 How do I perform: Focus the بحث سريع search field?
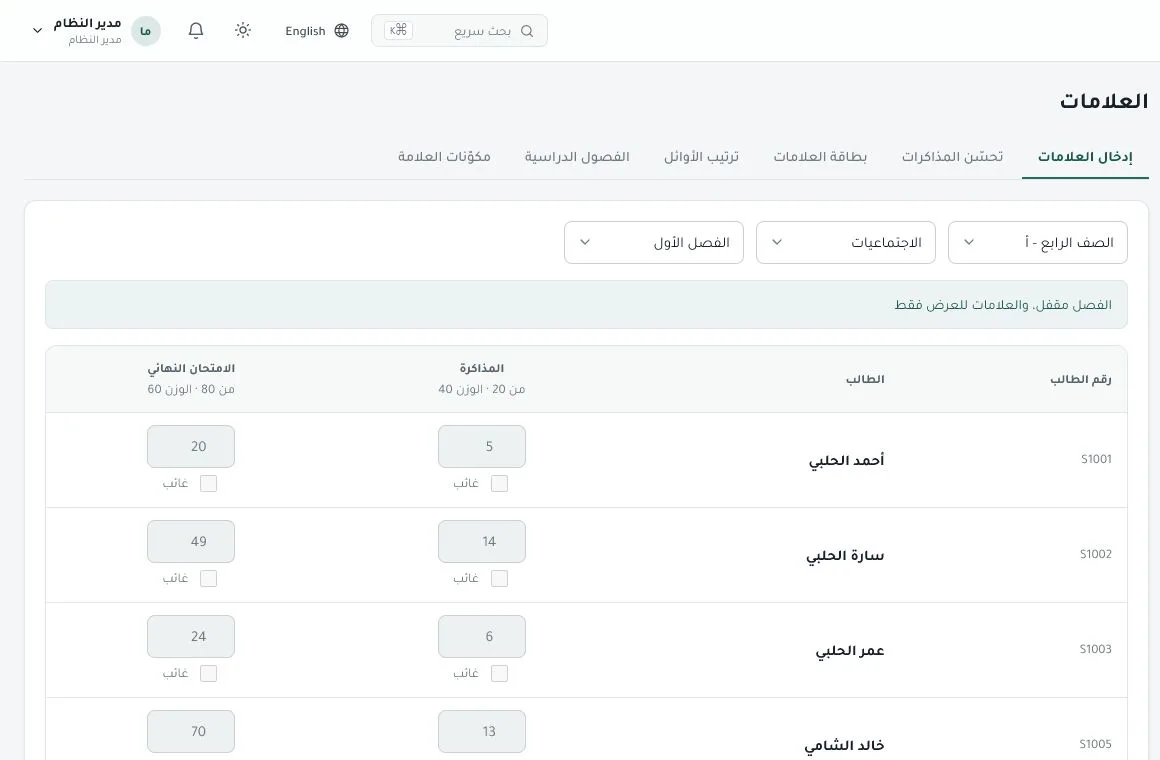[x=459, y=30]
